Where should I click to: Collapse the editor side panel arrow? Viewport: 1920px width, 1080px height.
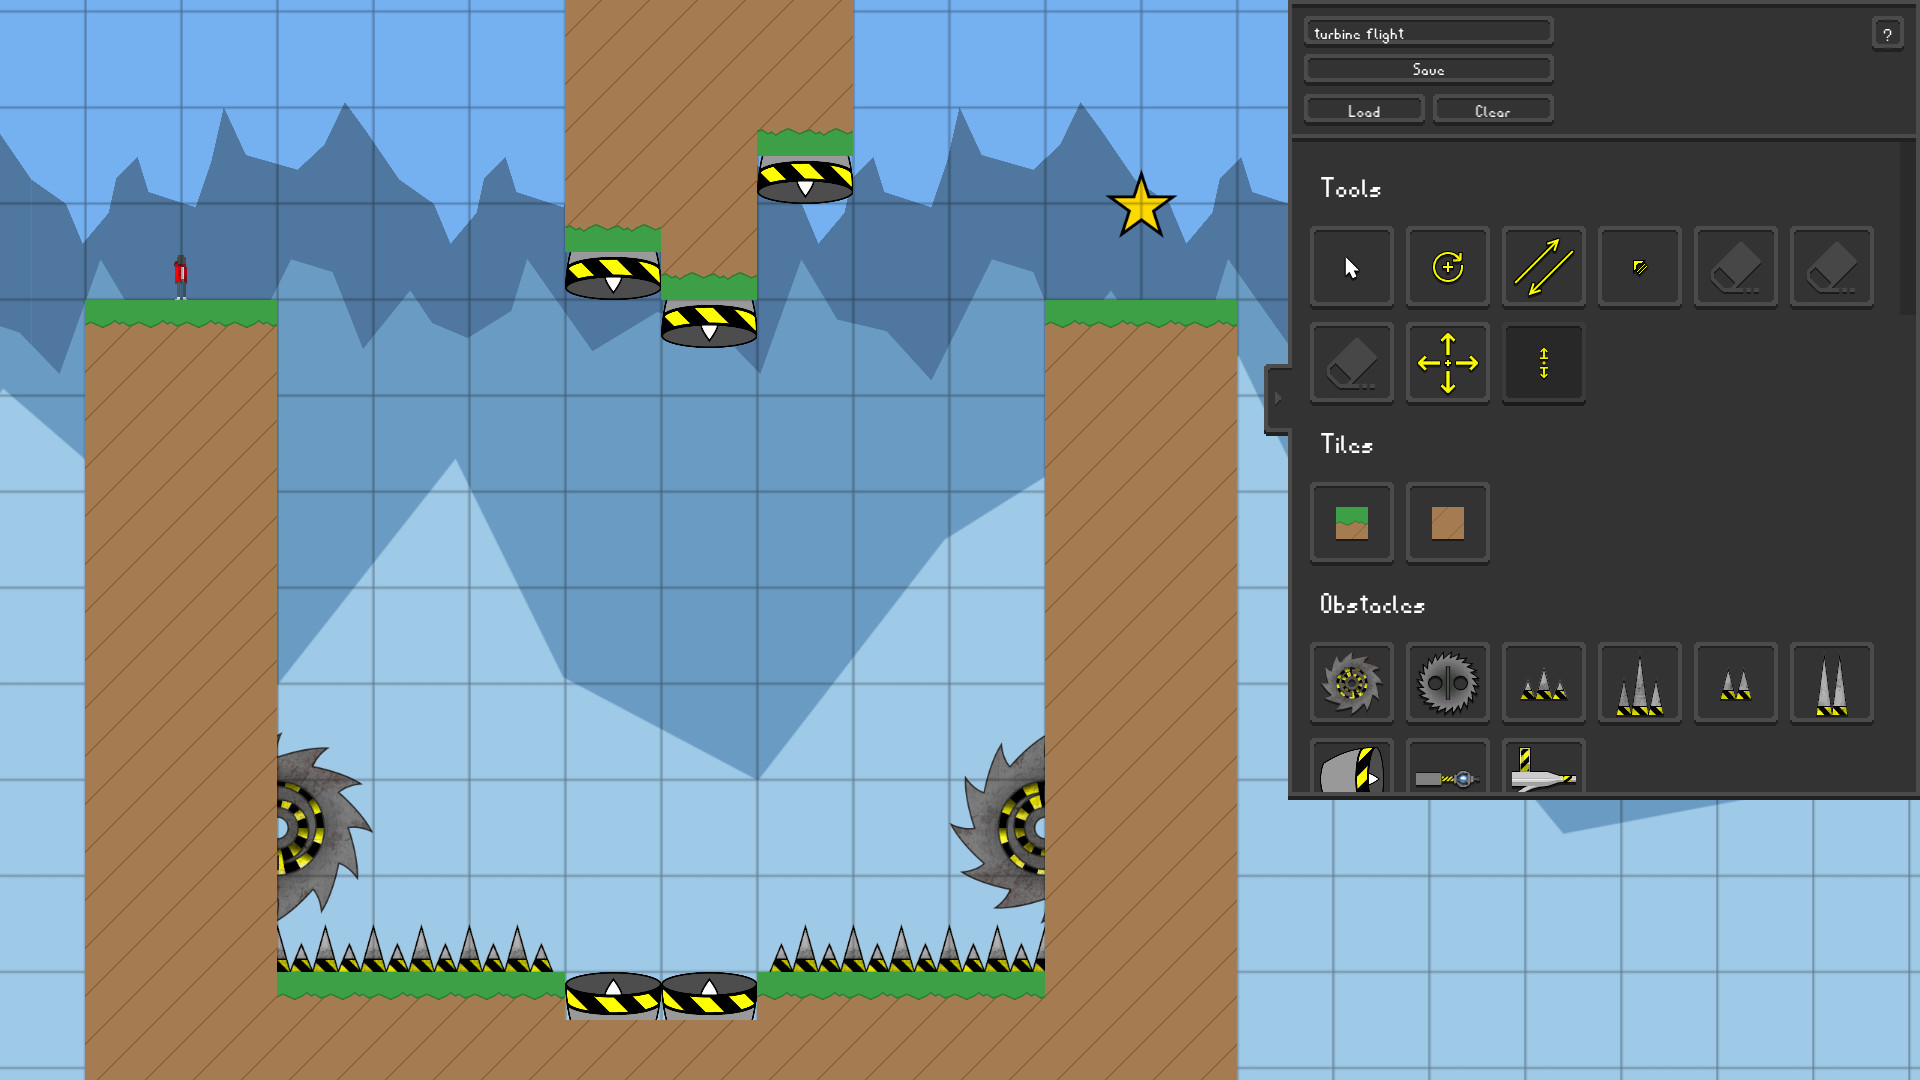coord(1277,398)
